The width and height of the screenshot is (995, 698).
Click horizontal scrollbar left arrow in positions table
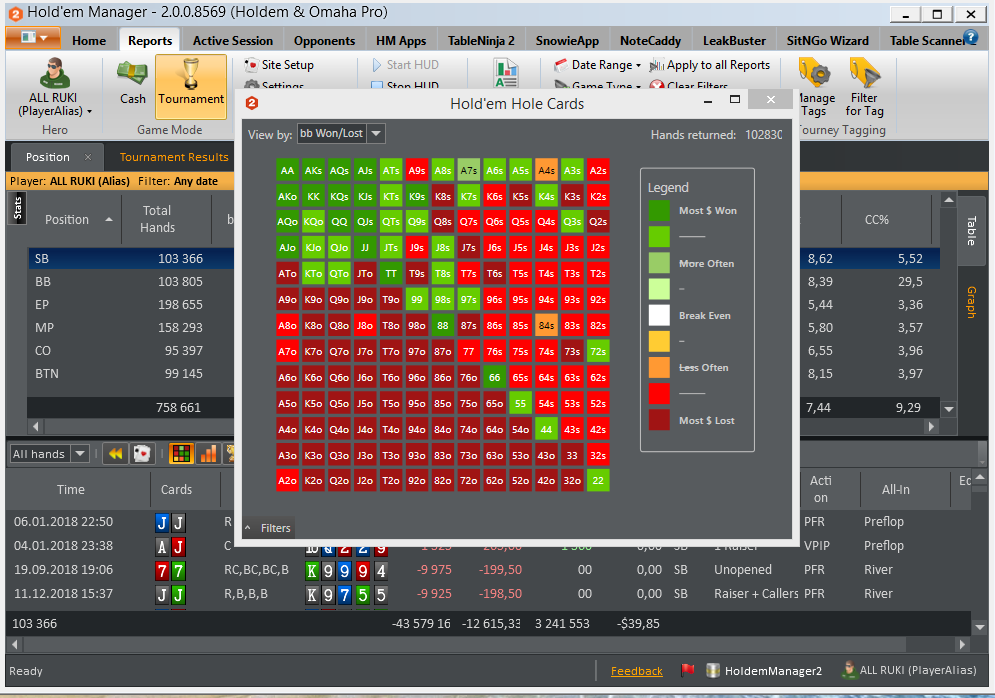[36, 426]
